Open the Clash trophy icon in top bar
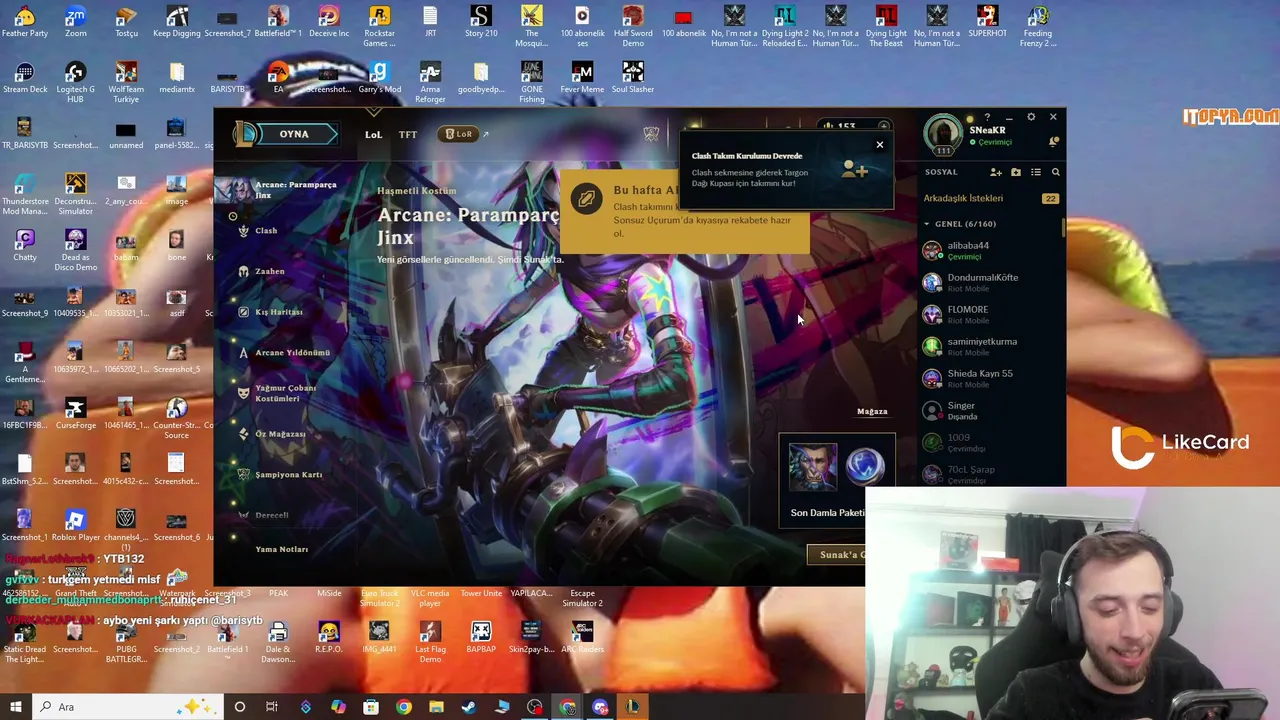Viewport: 1280px width, 720px height. 651,133
